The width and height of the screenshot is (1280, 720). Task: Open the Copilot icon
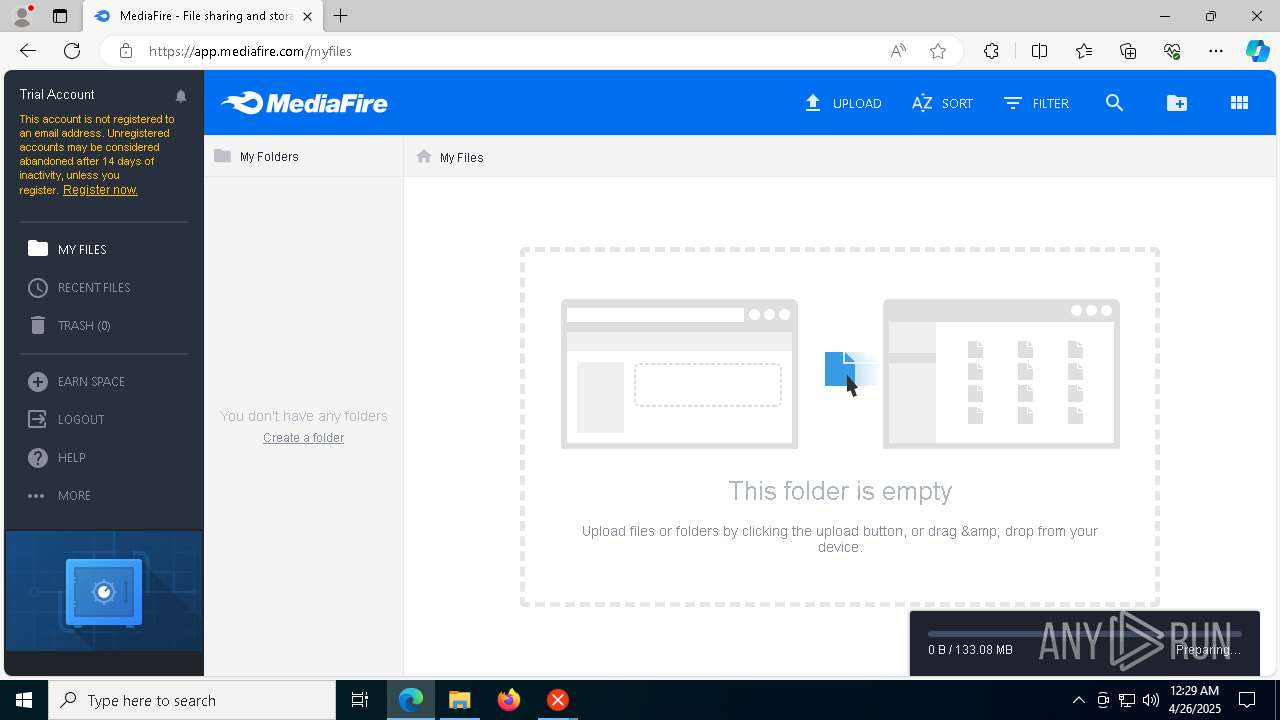(1257, 51)
